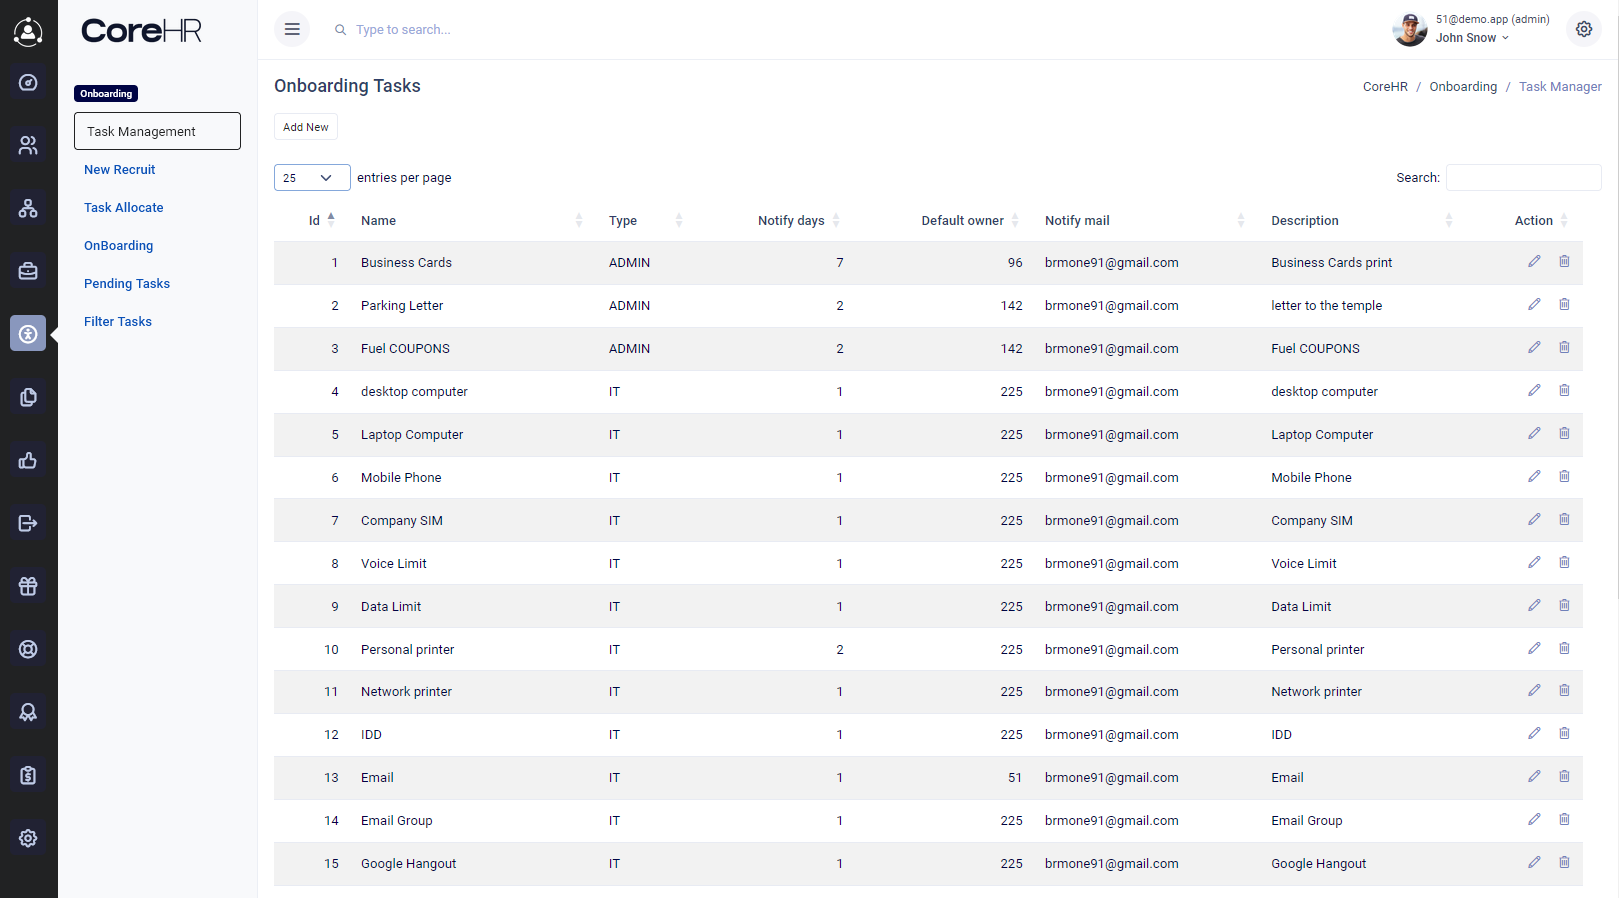Open the dashboard compass icon in sidebar
Viewport: 1619px width, 898px height.
click(x=28, y=83)
